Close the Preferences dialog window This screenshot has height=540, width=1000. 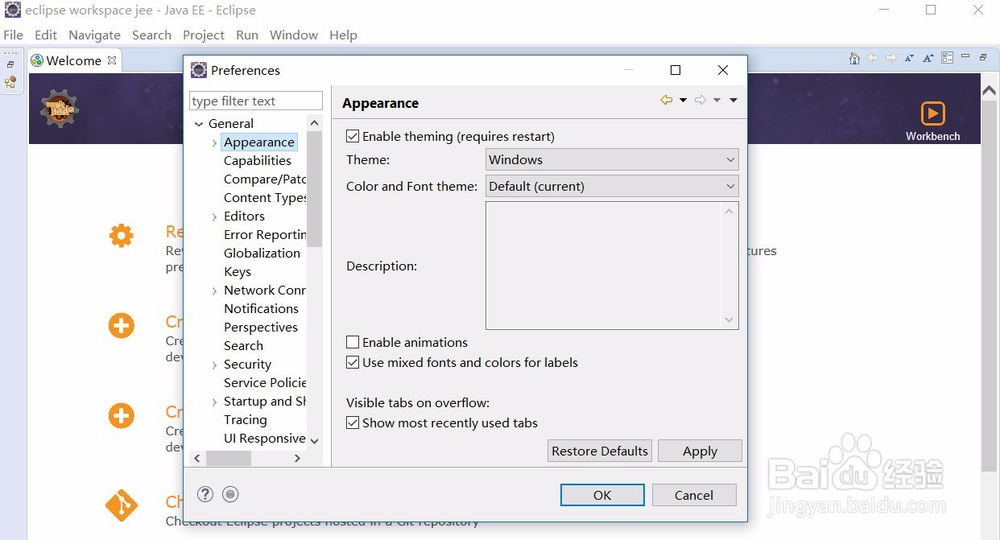click(x=723, y=70)
